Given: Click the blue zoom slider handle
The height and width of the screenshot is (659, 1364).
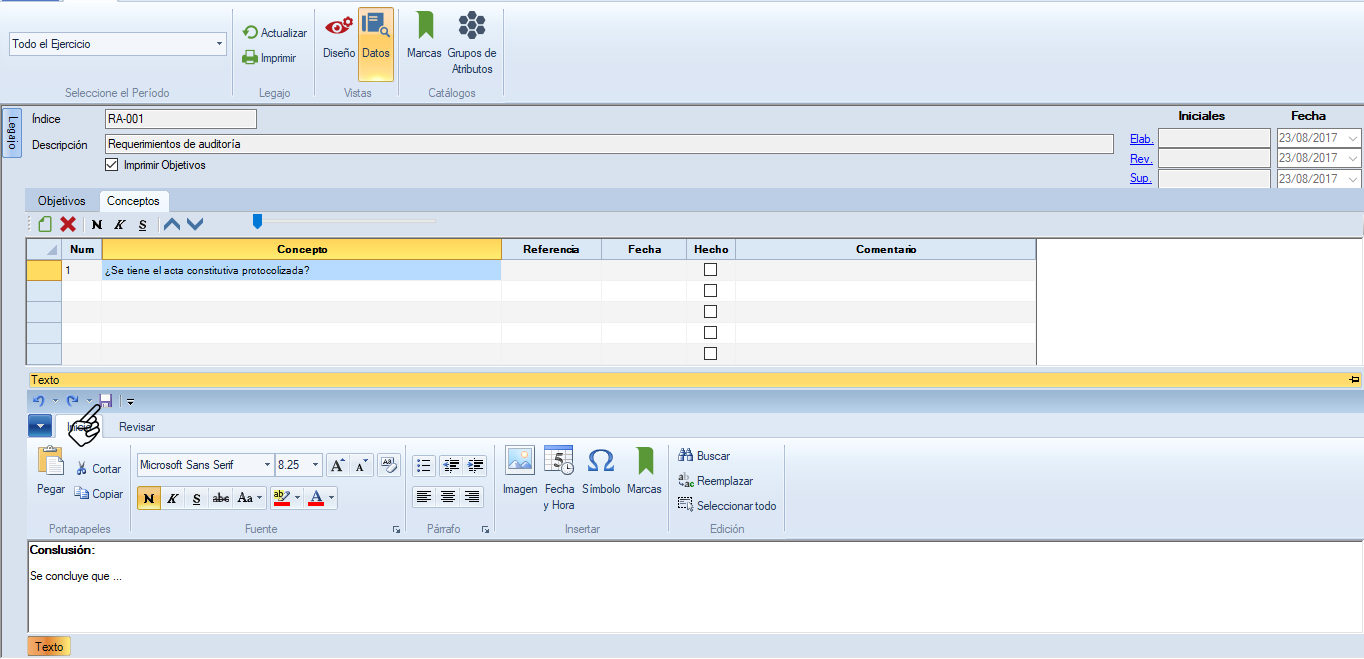Looking at the screenshot, I should pyautogui.click(x=257, y=221).
